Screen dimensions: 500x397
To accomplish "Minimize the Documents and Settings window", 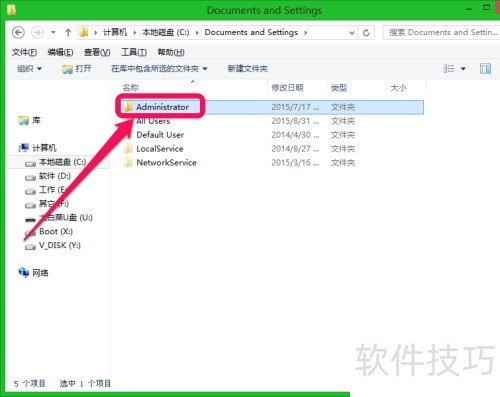I will tap(469, 9).
